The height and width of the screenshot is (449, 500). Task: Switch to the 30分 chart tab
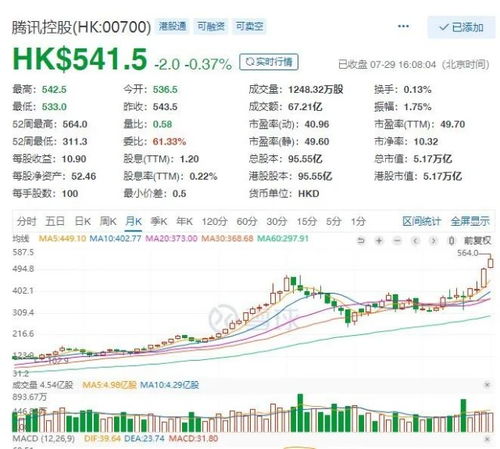tap(277, 221)
